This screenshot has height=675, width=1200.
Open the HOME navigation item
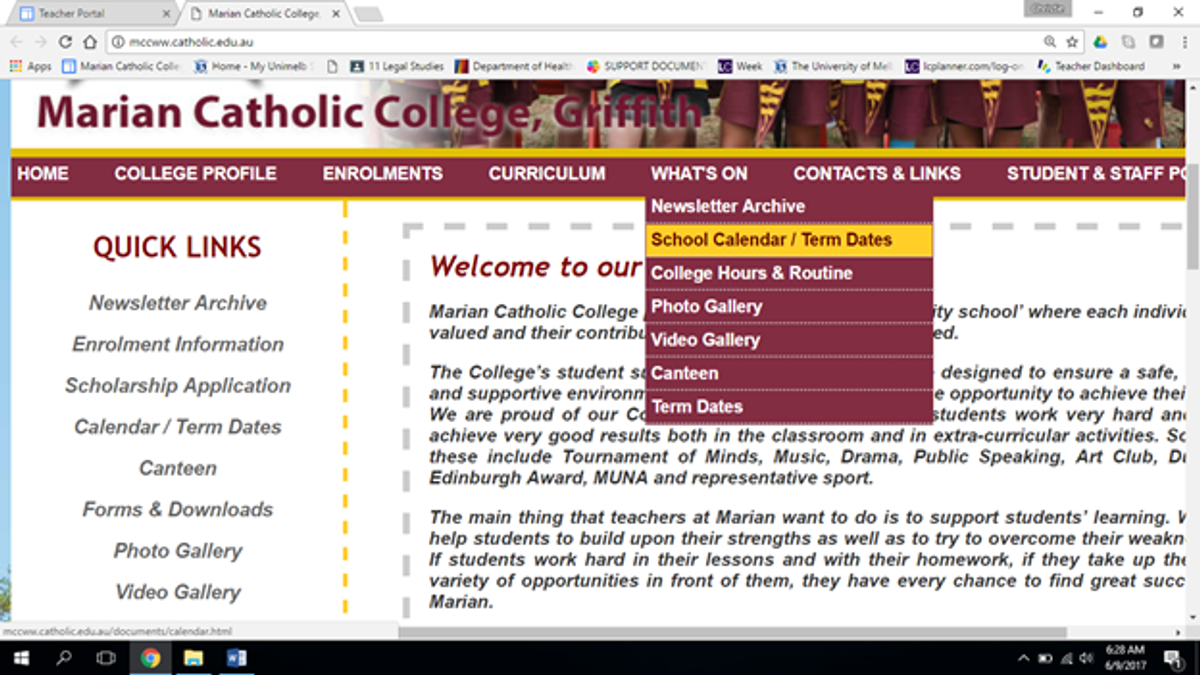click(43, 174)
